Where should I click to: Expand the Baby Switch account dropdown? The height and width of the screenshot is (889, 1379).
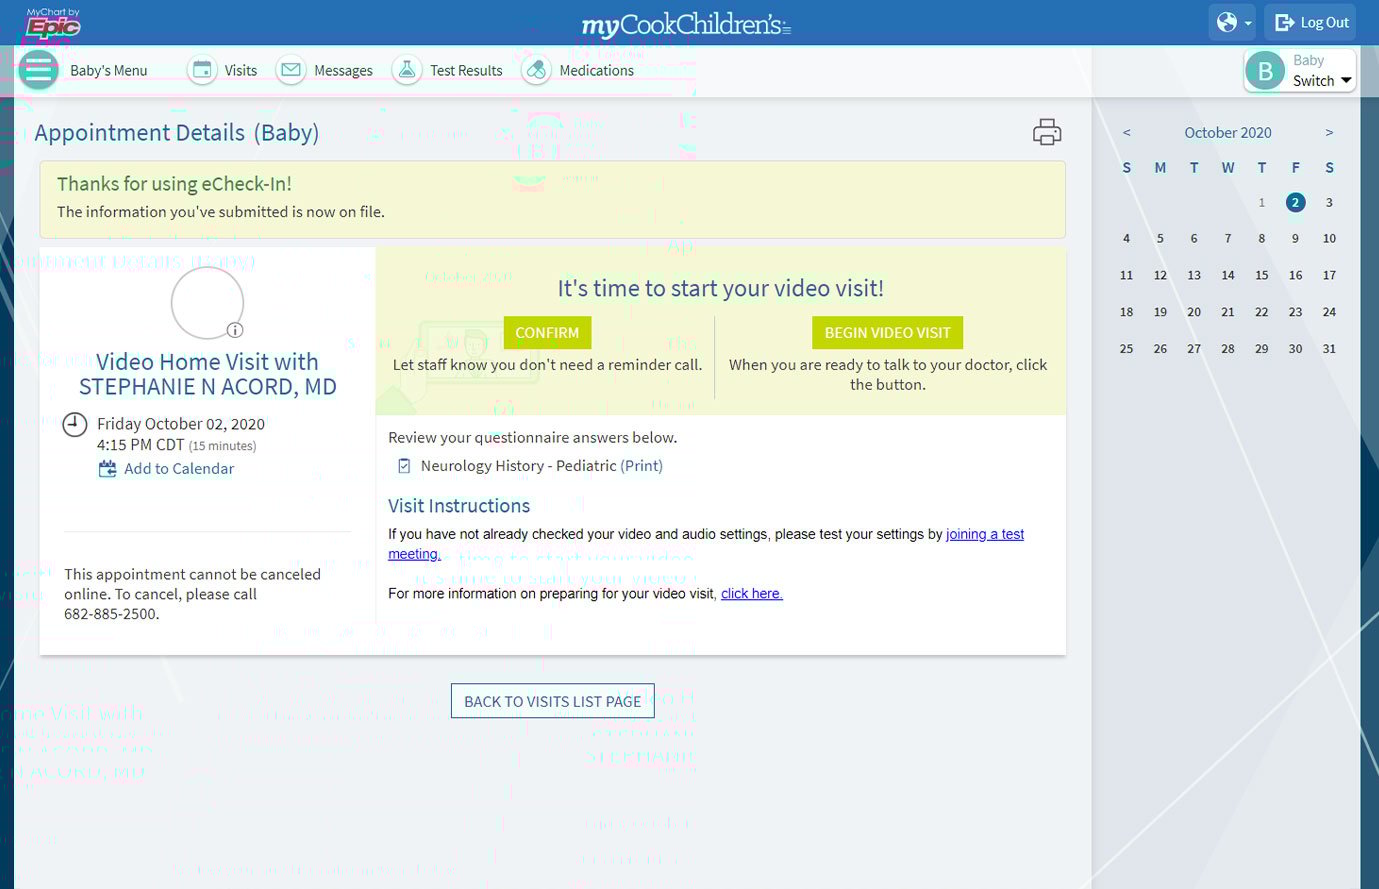tap(1300, 71)
